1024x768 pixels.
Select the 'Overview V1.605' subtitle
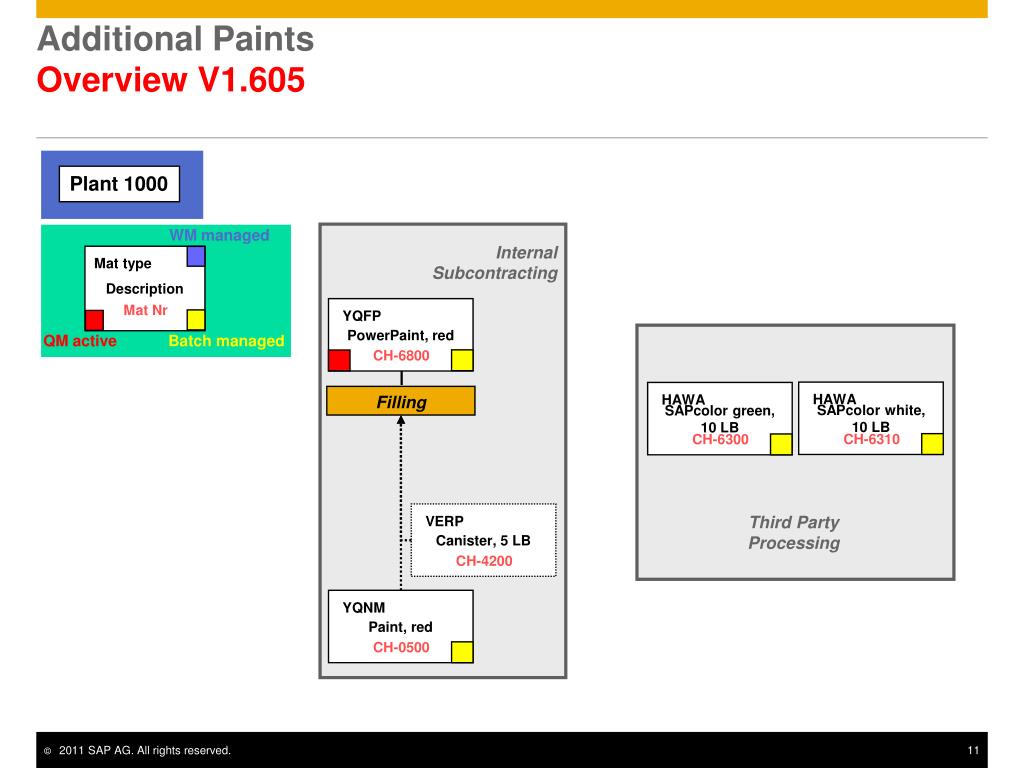tap(171, 80)
